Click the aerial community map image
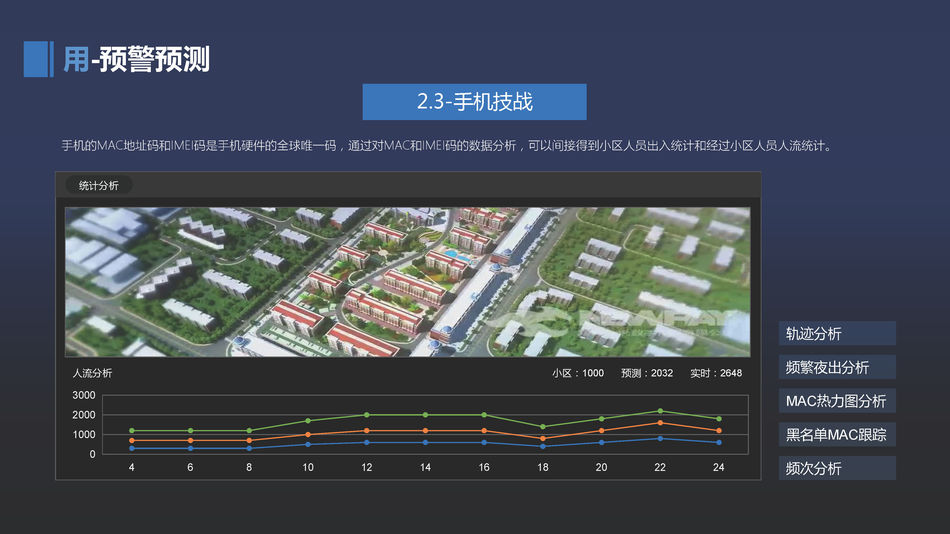 407,282
